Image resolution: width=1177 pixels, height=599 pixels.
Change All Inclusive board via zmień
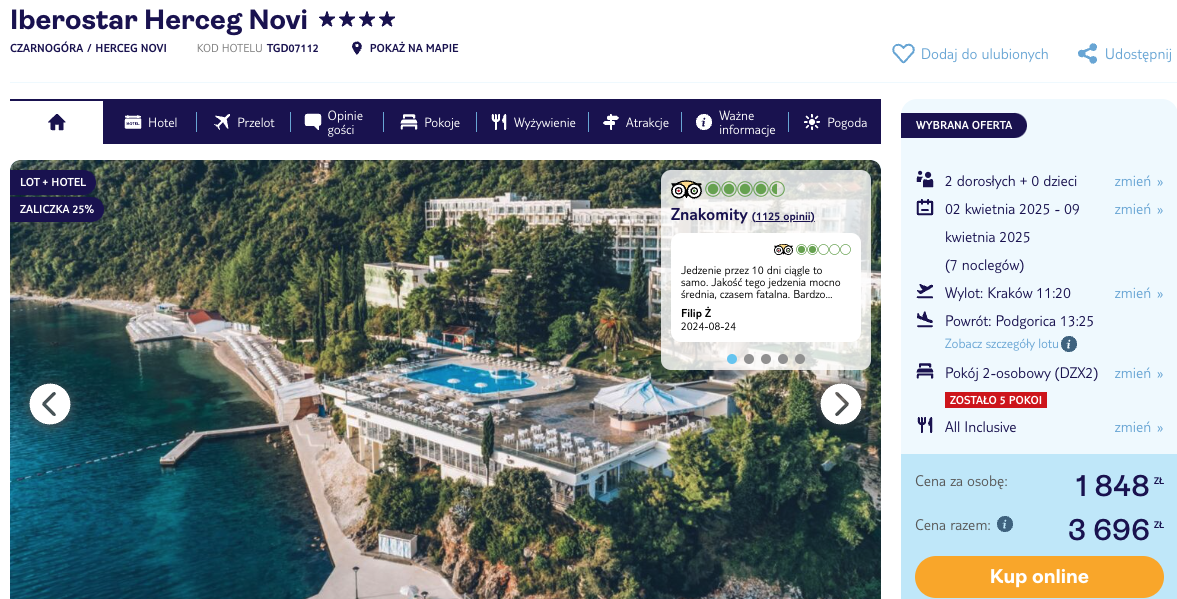click(1138, 427)
